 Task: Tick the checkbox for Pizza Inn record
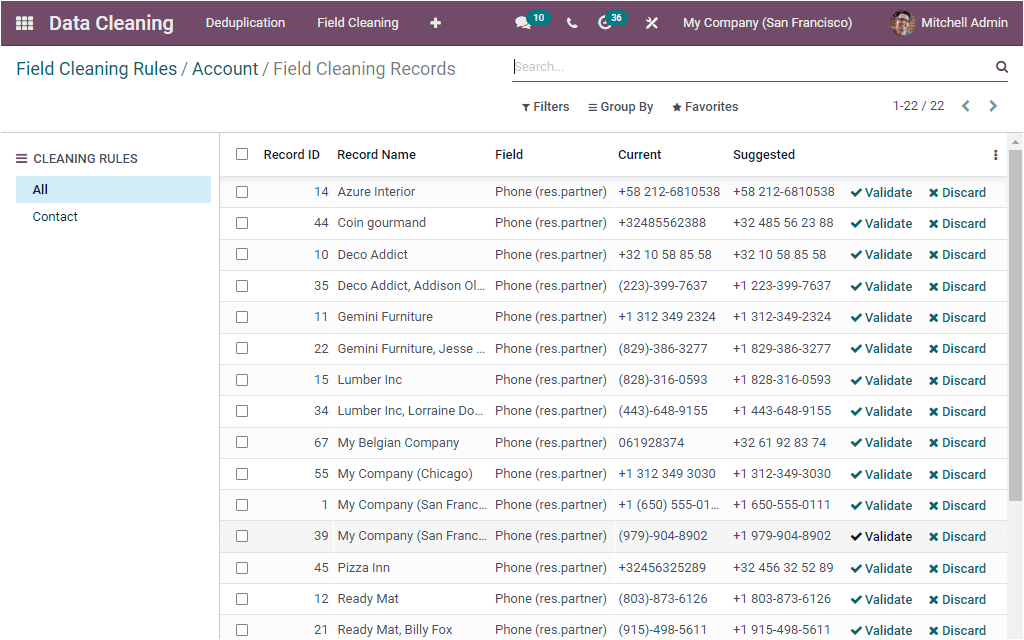coord(242,567)
